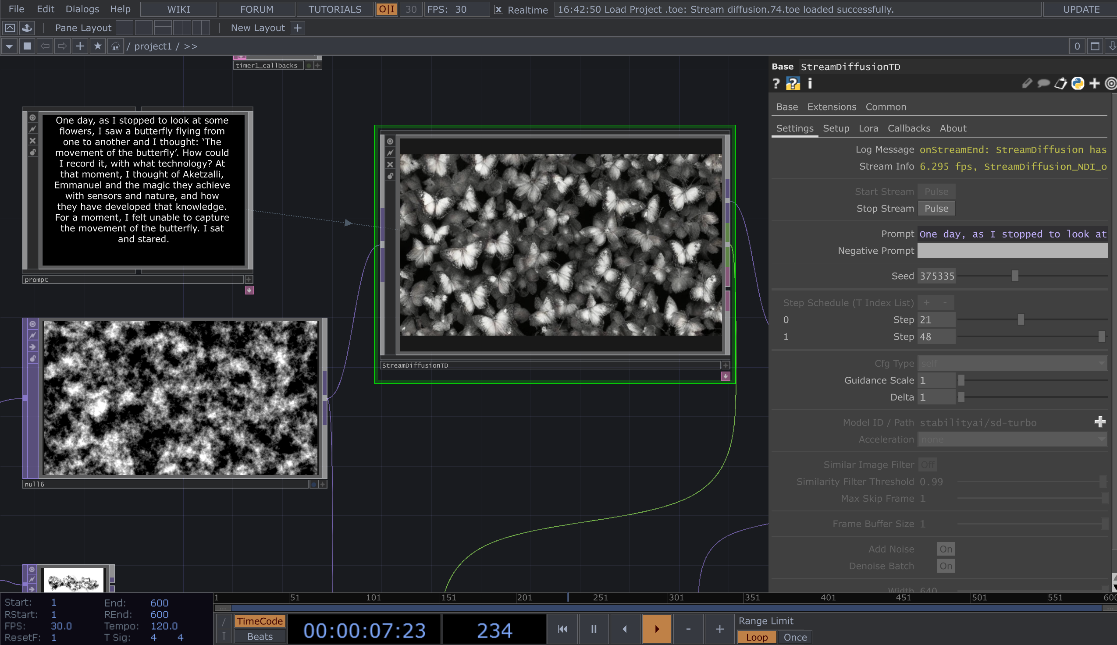This screenshot has height=645, width=1117.
Task: Toggle the Realtime checkbox
Action: (x=498, y=10)
